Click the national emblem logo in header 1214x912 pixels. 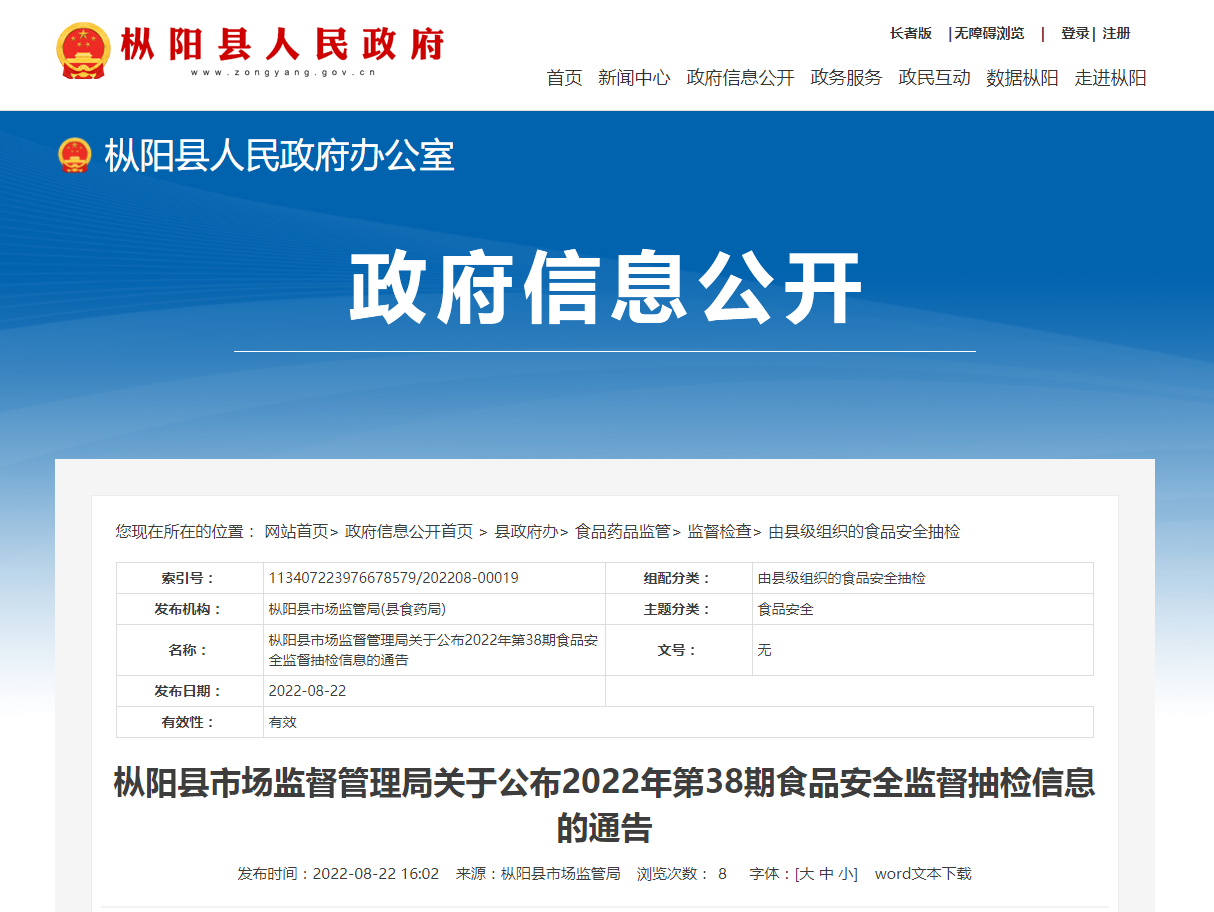click(x=84, y=51)
